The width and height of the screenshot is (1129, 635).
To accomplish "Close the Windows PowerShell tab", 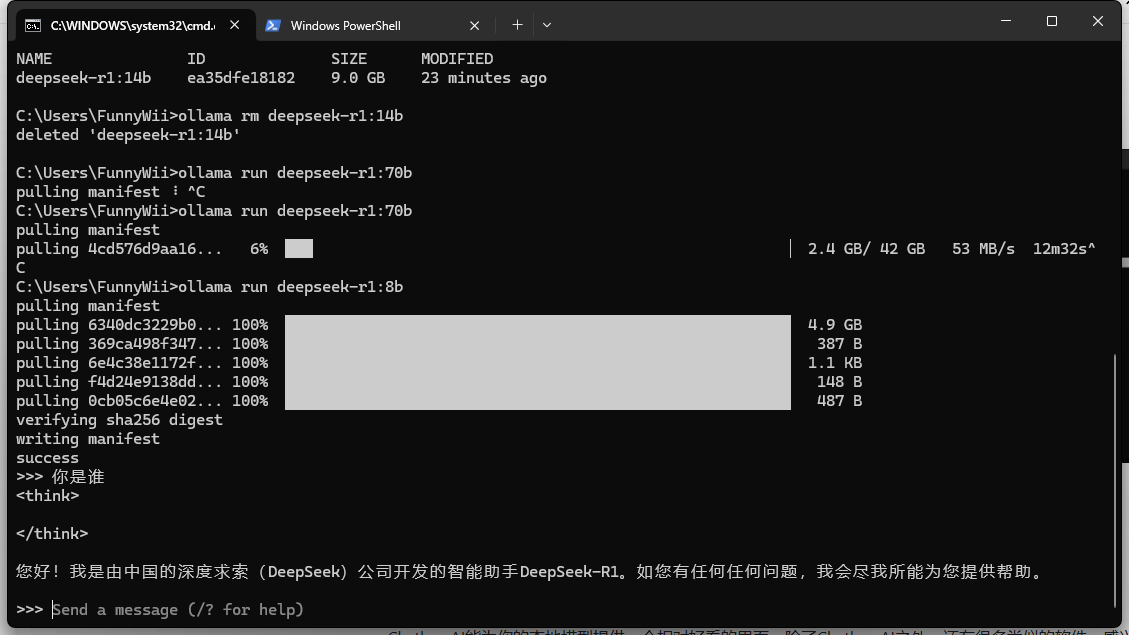I will pyautogui.click(x=474, y=25).
